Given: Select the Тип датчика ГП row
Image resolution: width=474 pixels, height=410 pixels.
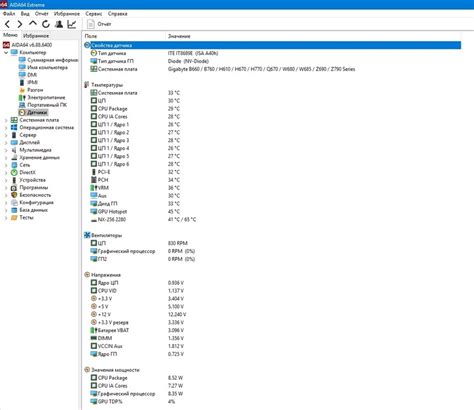Looking at the screenshot, I should pos(272,61).
